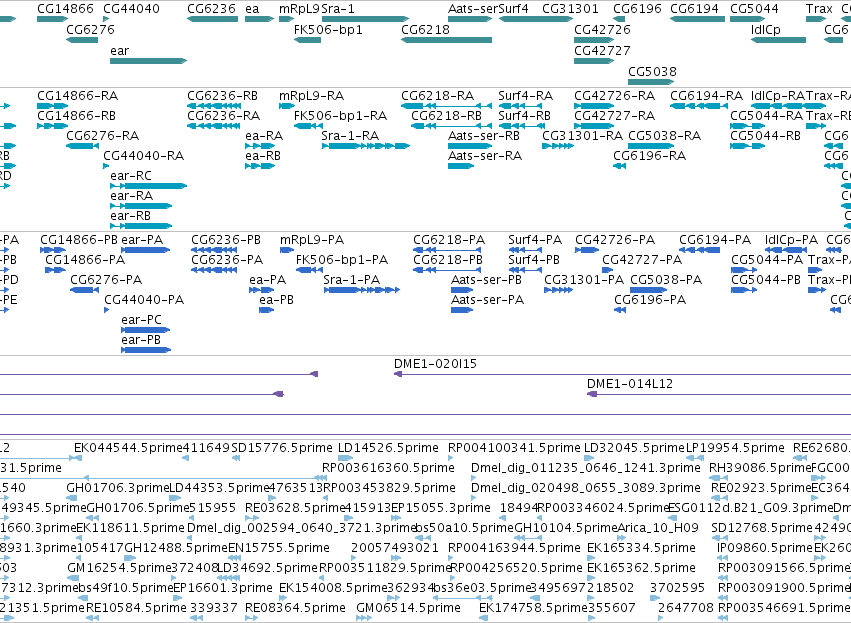Open the ear-RB transcript

coord(141,226)
